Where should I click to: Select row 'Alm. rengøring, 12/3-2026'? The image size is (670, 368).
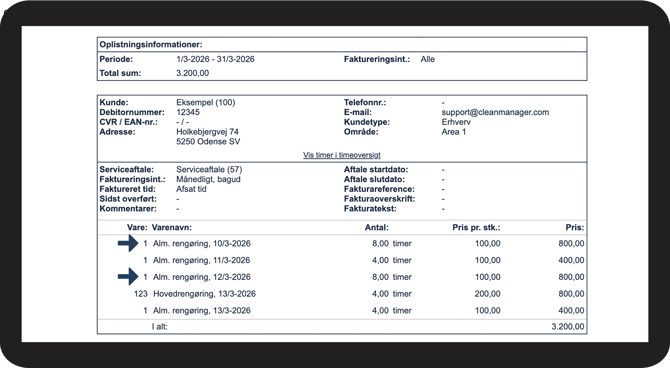click(x=341, y=277)
